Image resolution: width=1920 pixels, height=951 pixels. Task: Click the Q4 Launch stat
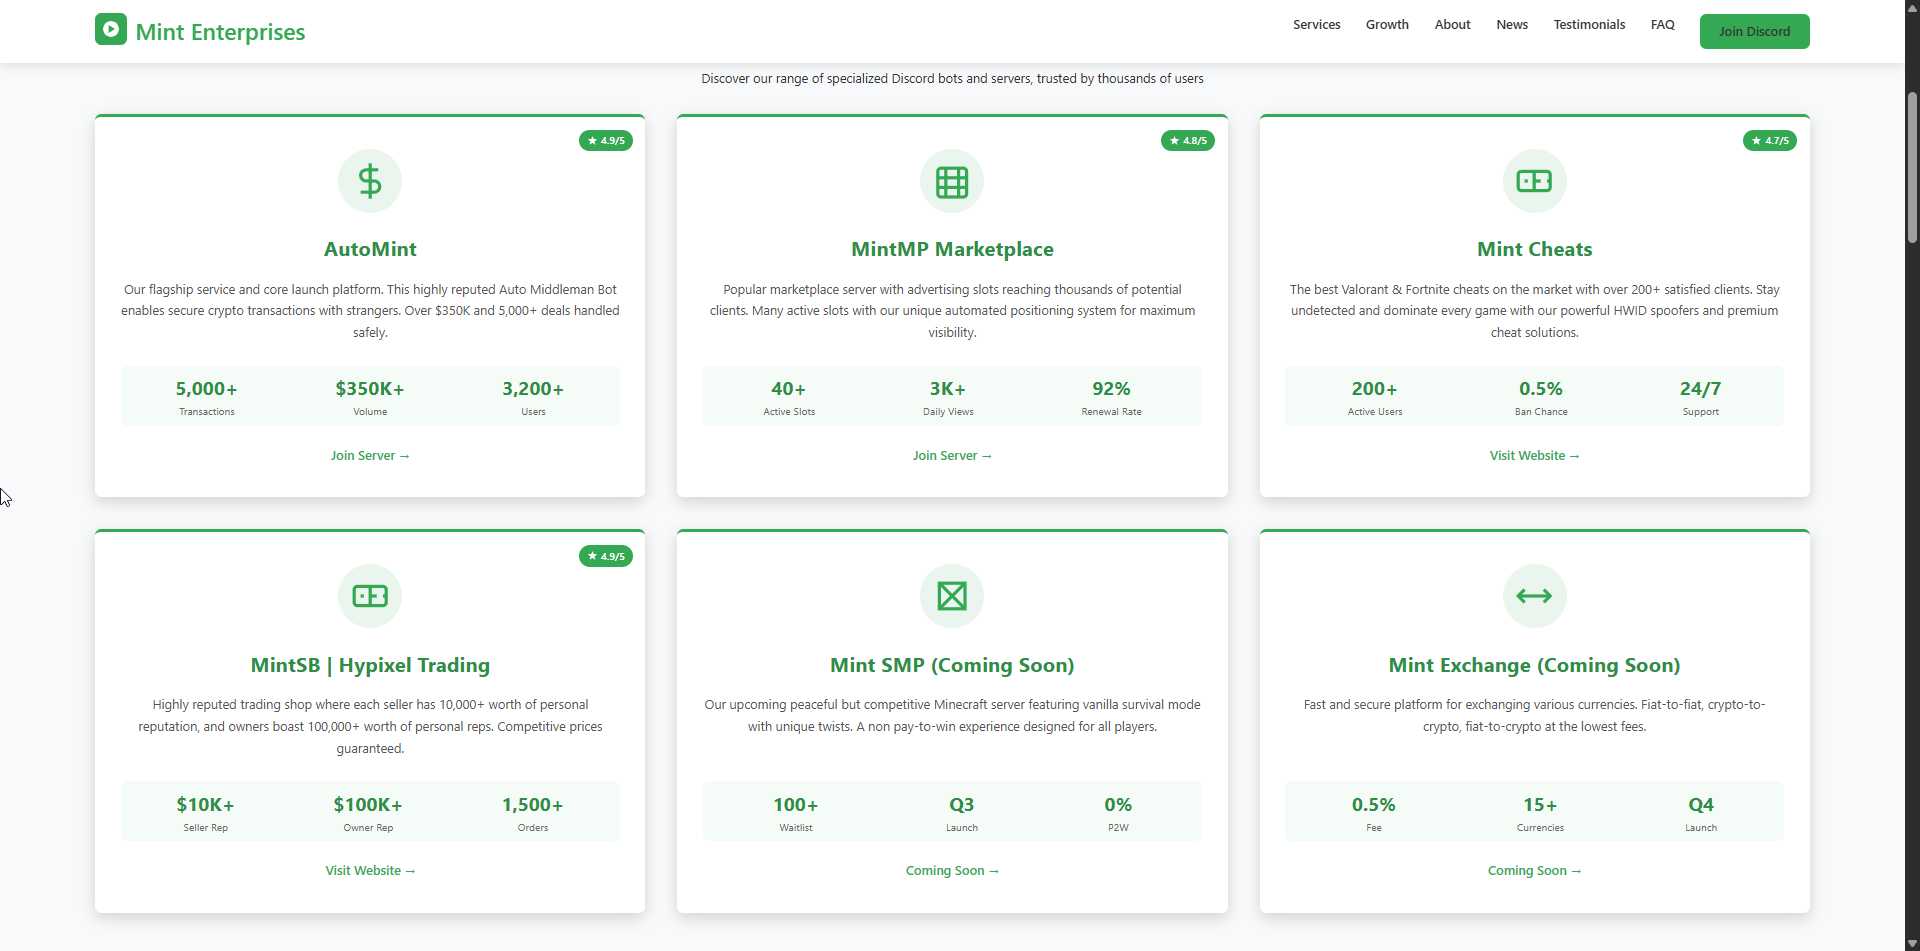(x=1701, y=813)
